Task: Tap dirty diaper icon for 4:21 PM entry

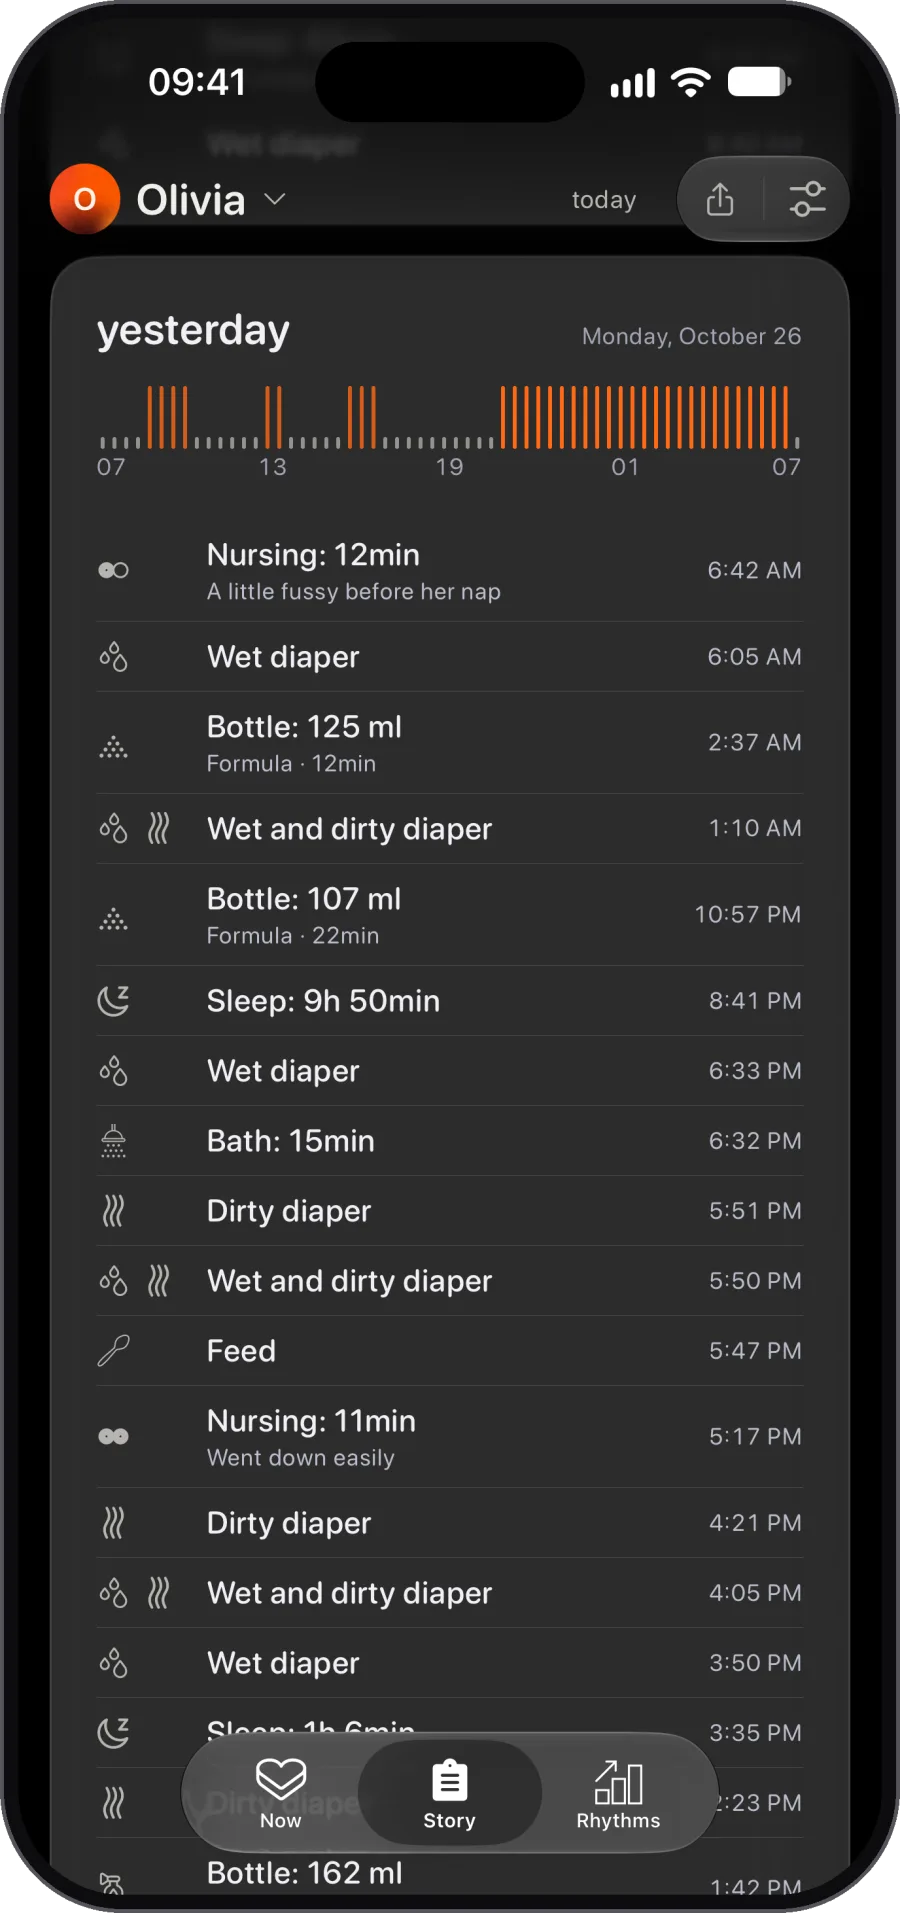Action: point(113,1523)
